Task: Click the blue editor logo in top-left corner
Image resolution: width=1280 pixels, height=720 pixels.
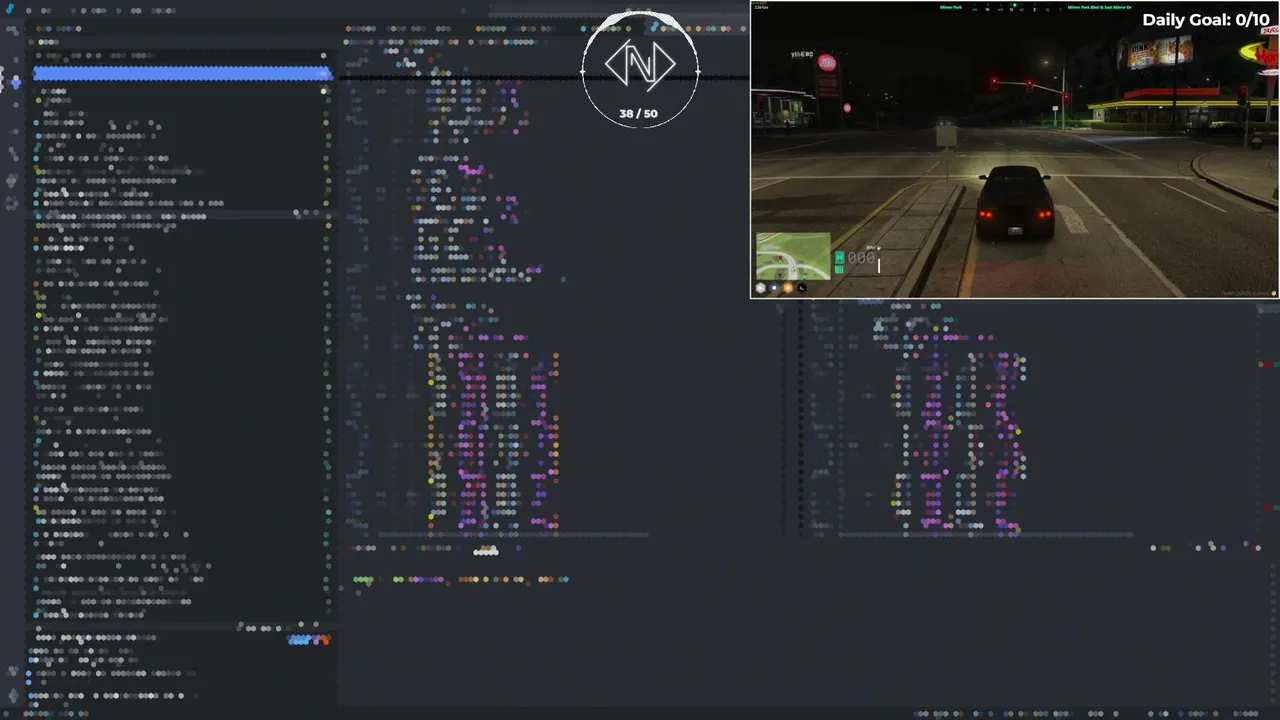Action: click(x=10, y=8)
